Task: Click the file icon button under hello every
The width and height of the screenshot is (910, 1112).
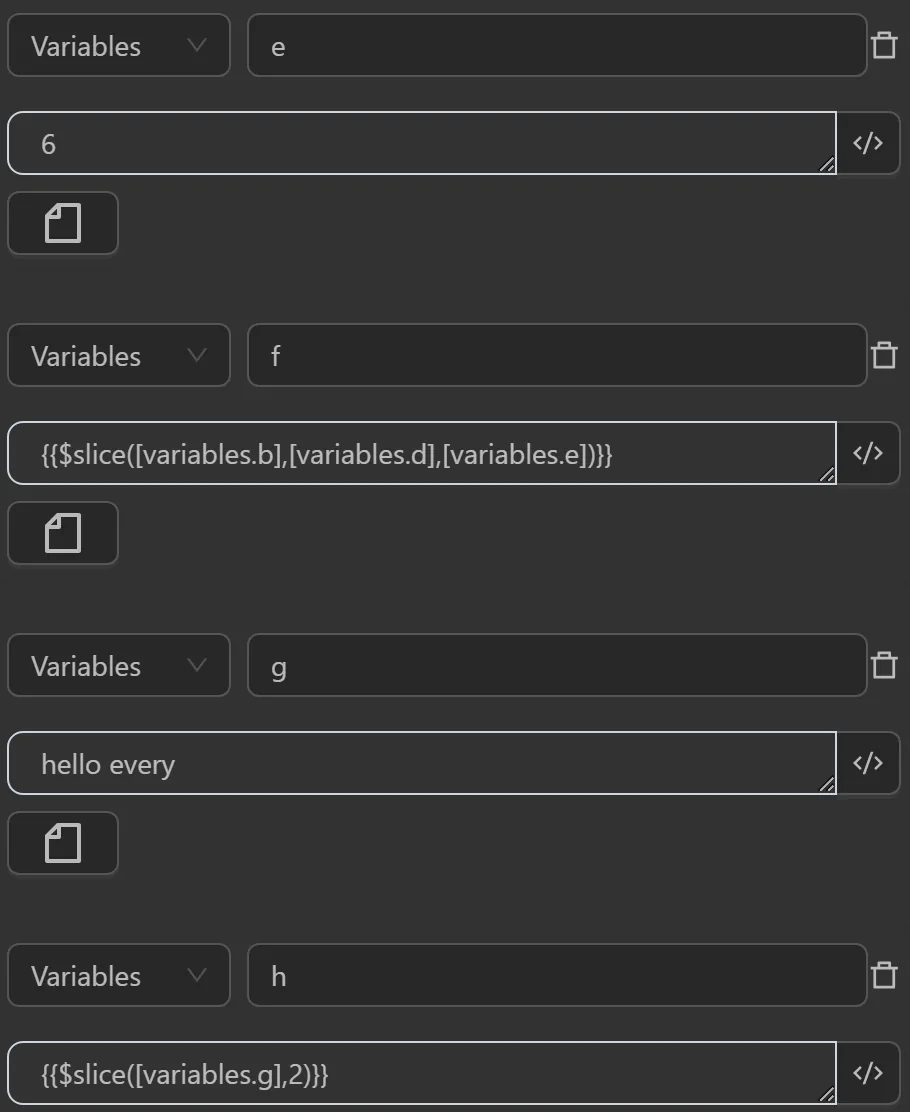Action: [x=63, y=843]
